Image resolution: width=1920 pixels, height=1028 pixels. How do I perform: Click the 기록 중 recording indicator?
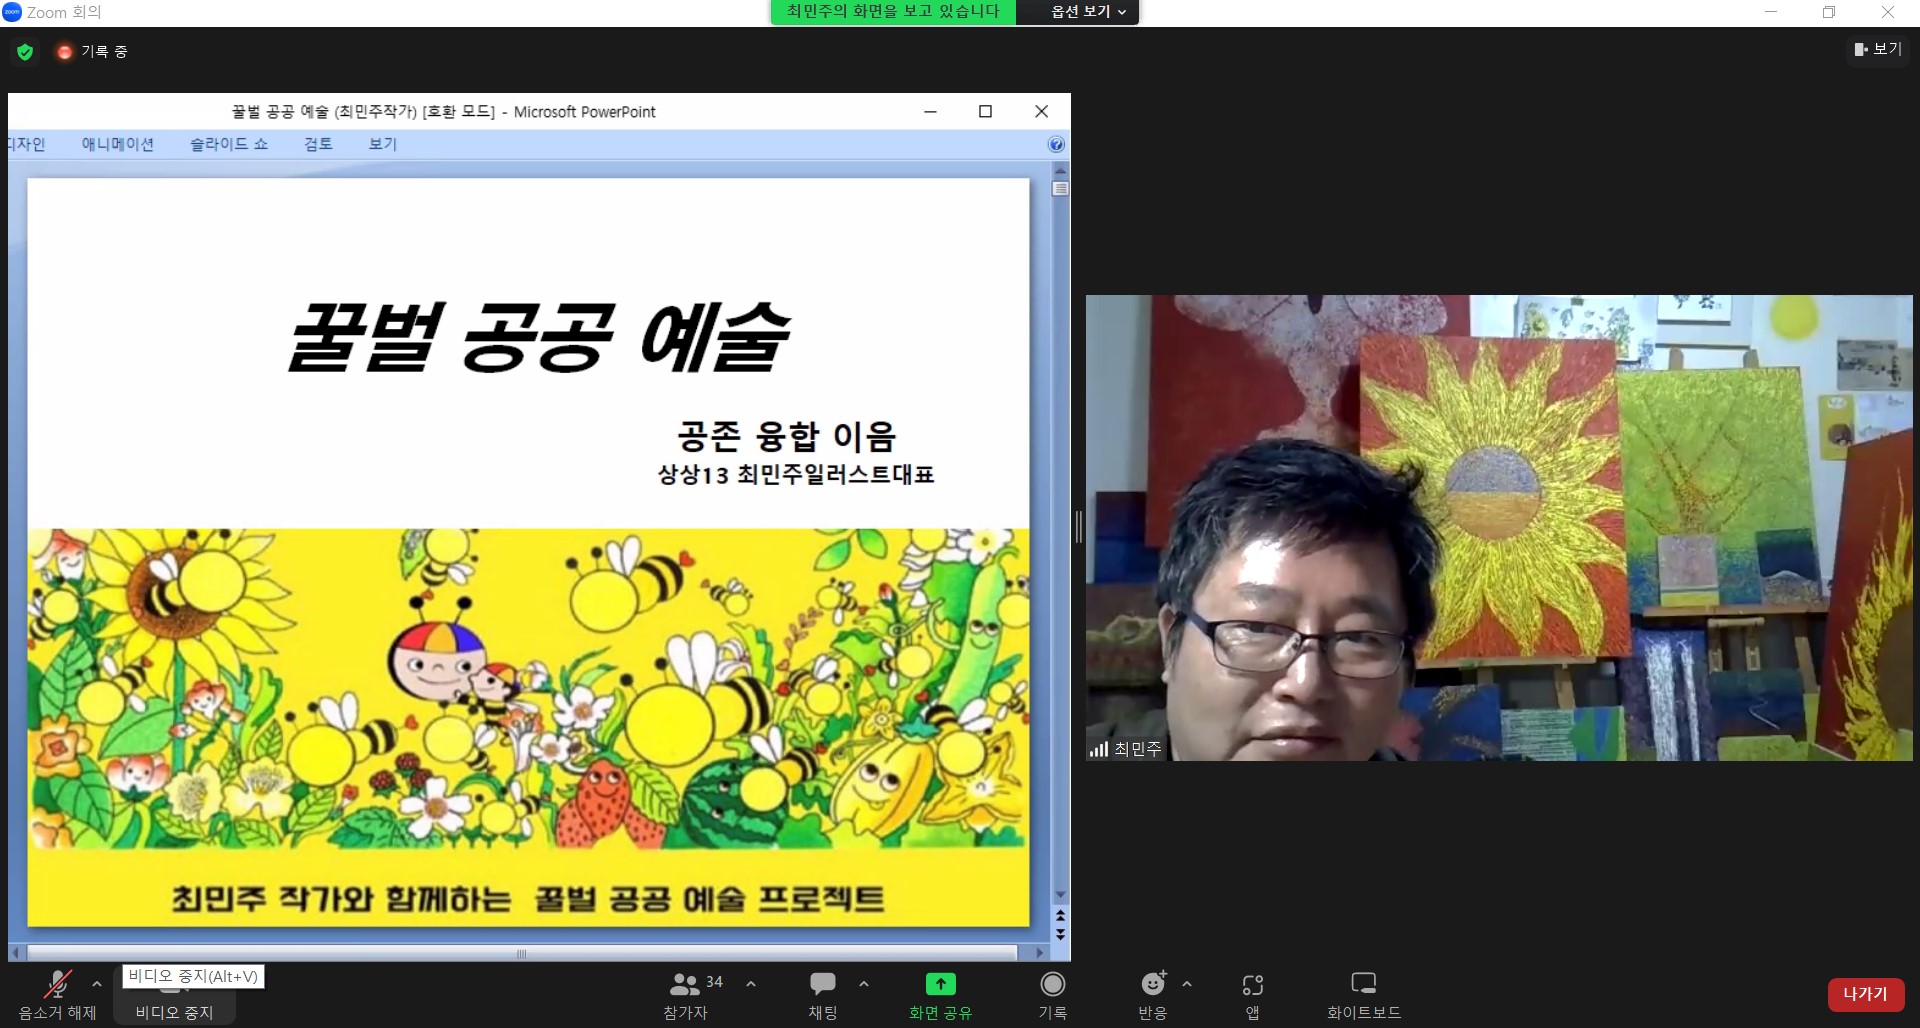pyautogui.click(x=92, y=52)
